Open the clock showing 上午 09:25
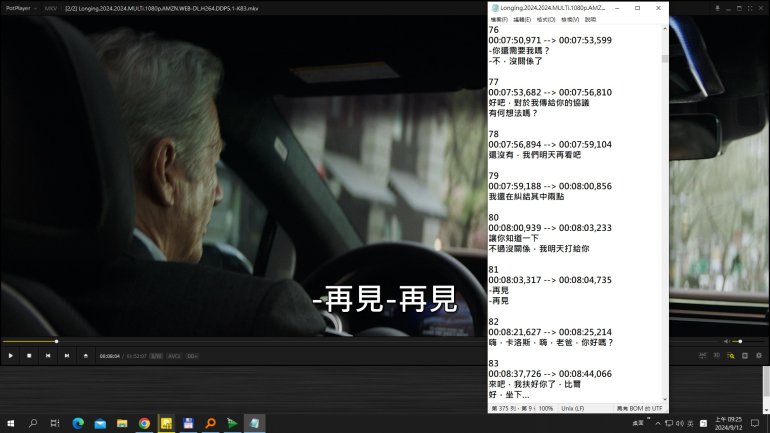This screenshot has width=770, height=433. (x=728, y=423)
